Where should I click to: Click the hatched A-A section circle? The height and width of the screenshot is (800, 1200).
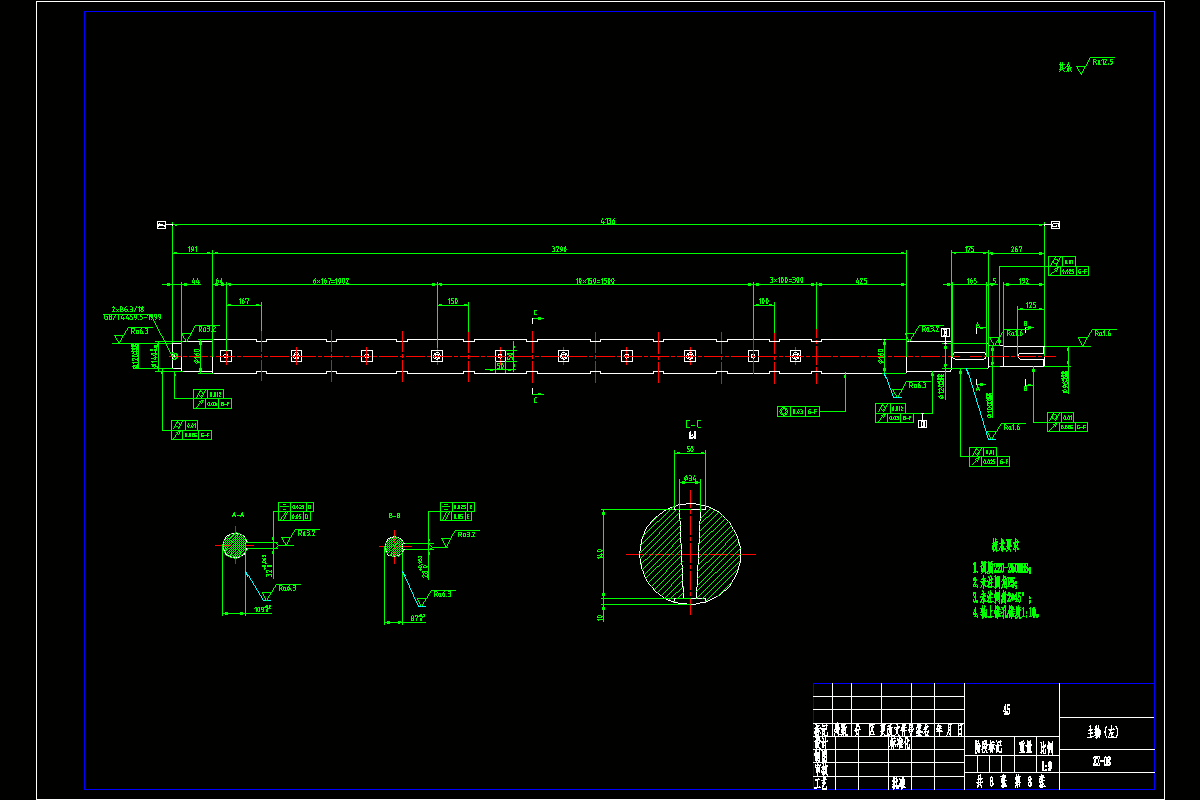[x=235, y=545]
